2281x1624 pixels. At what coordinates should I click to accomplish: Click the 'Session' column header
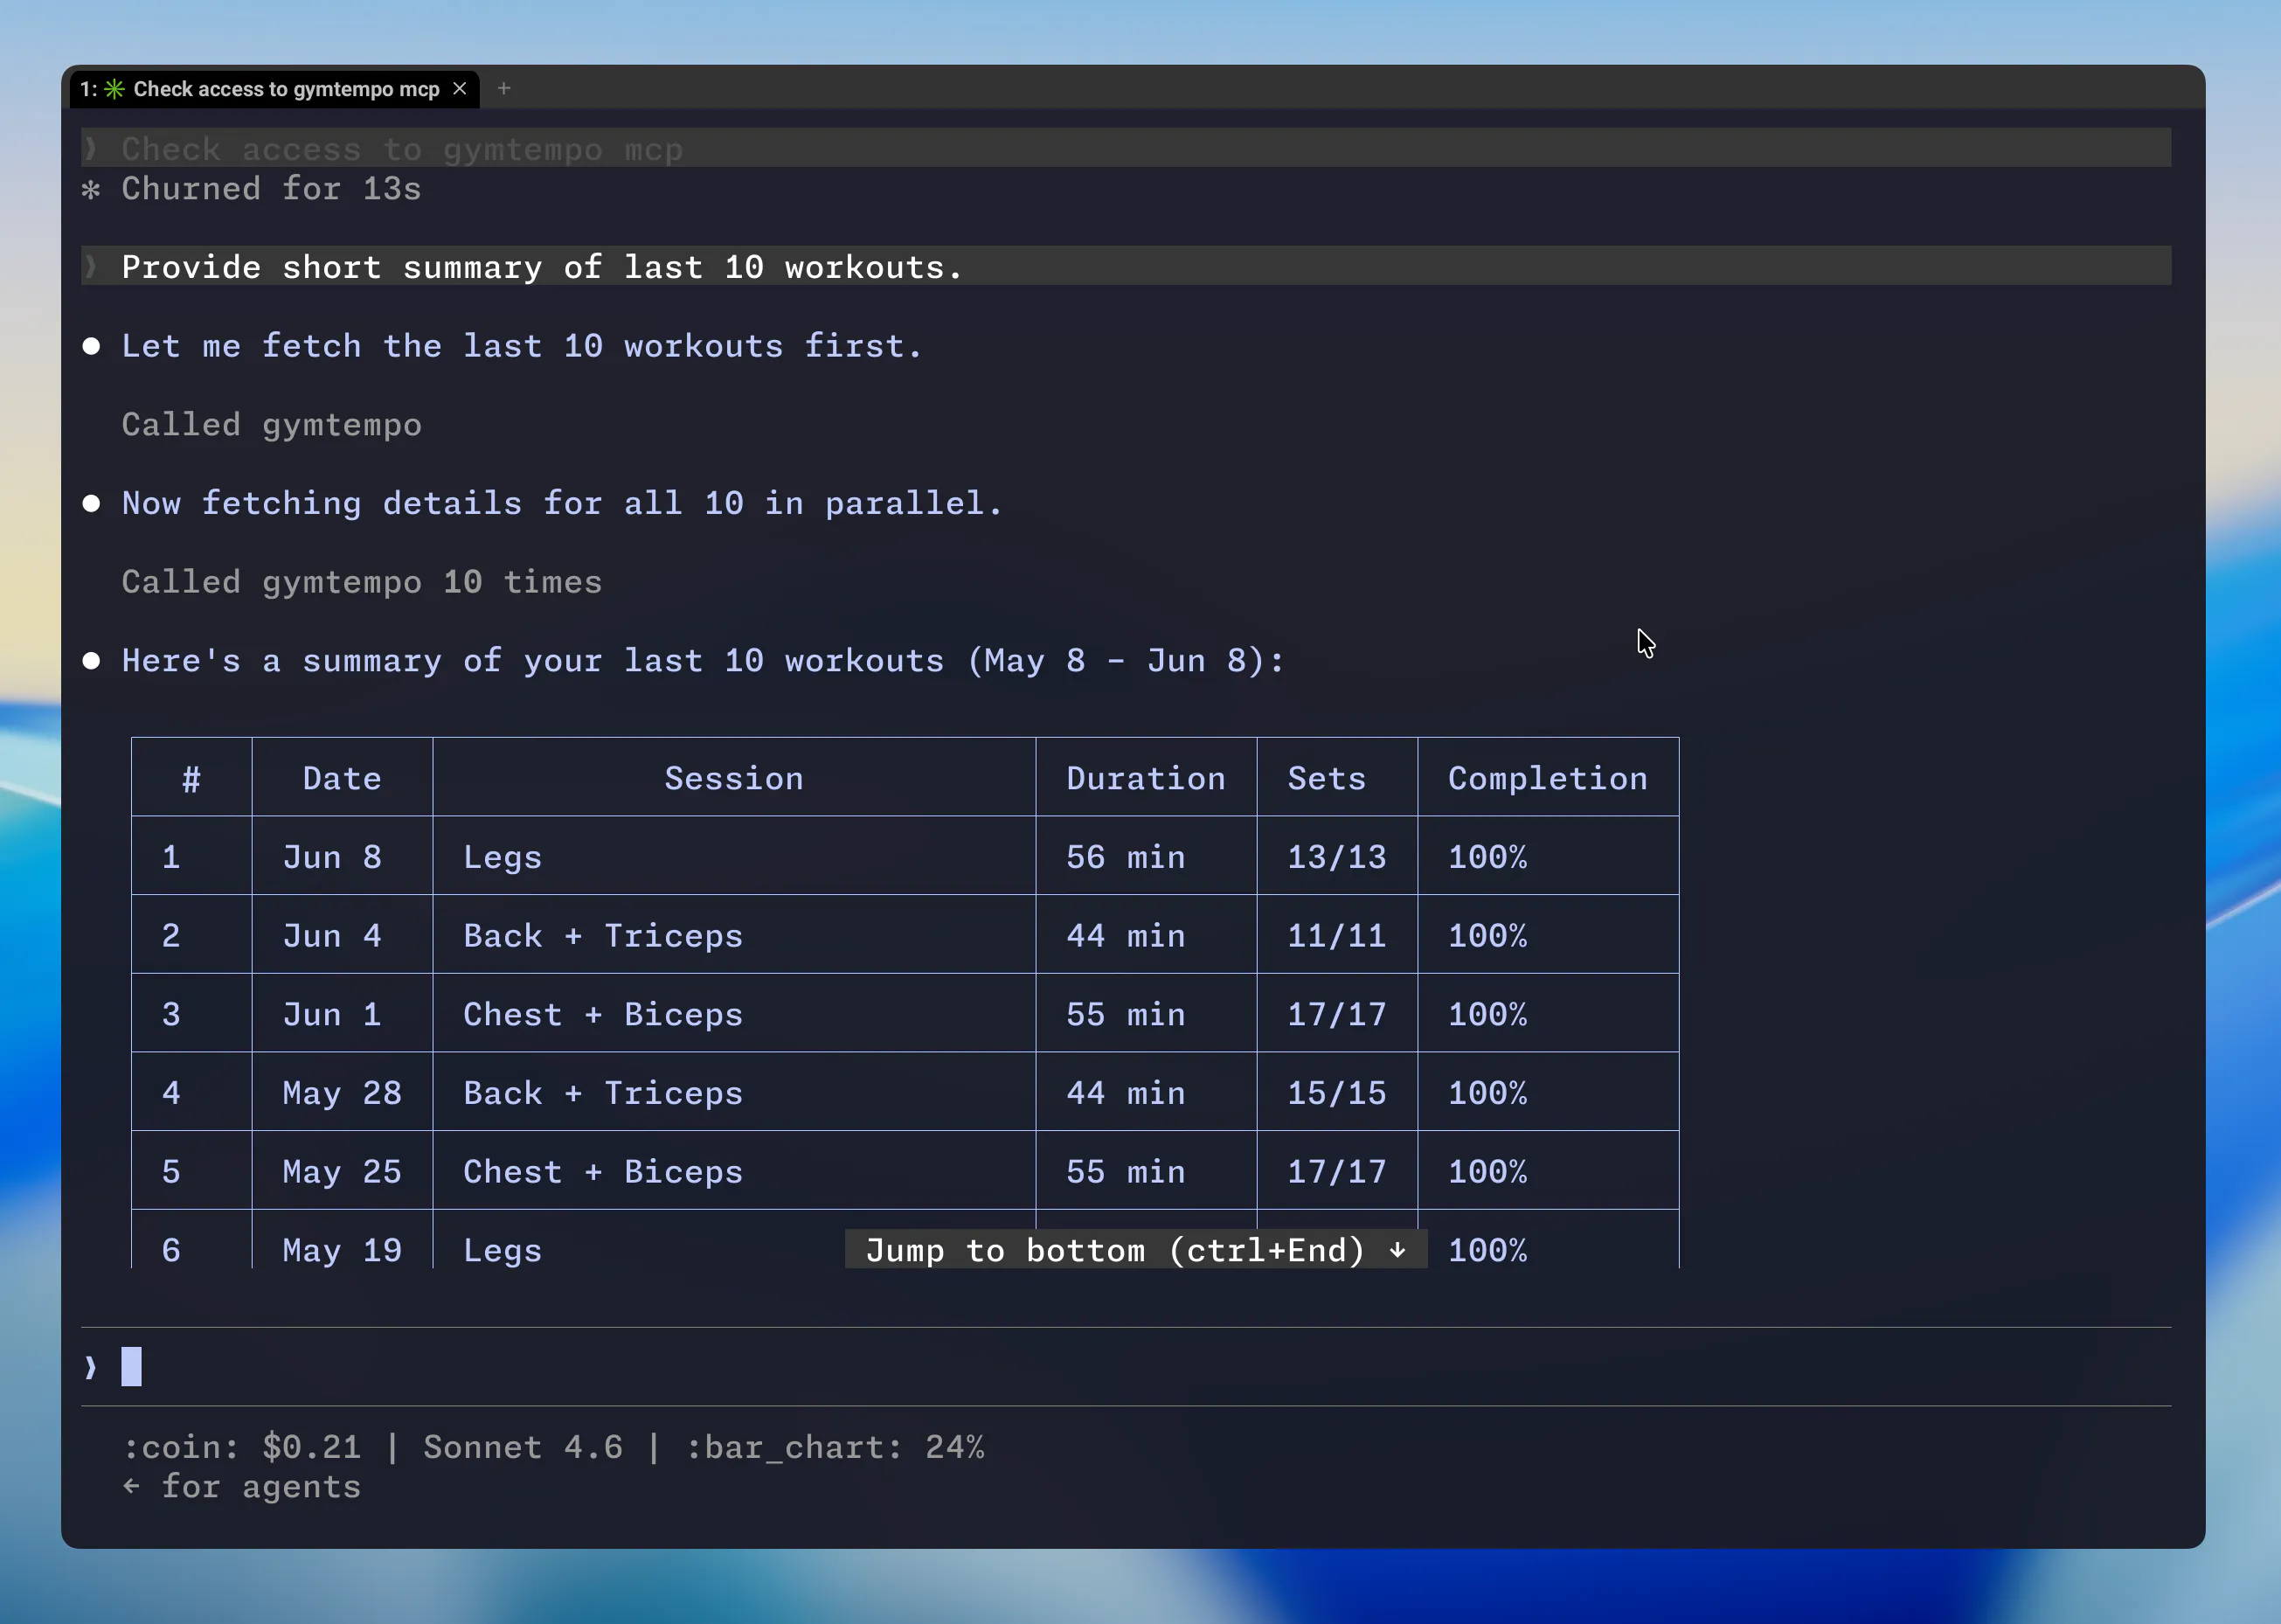tap(734, 778)
